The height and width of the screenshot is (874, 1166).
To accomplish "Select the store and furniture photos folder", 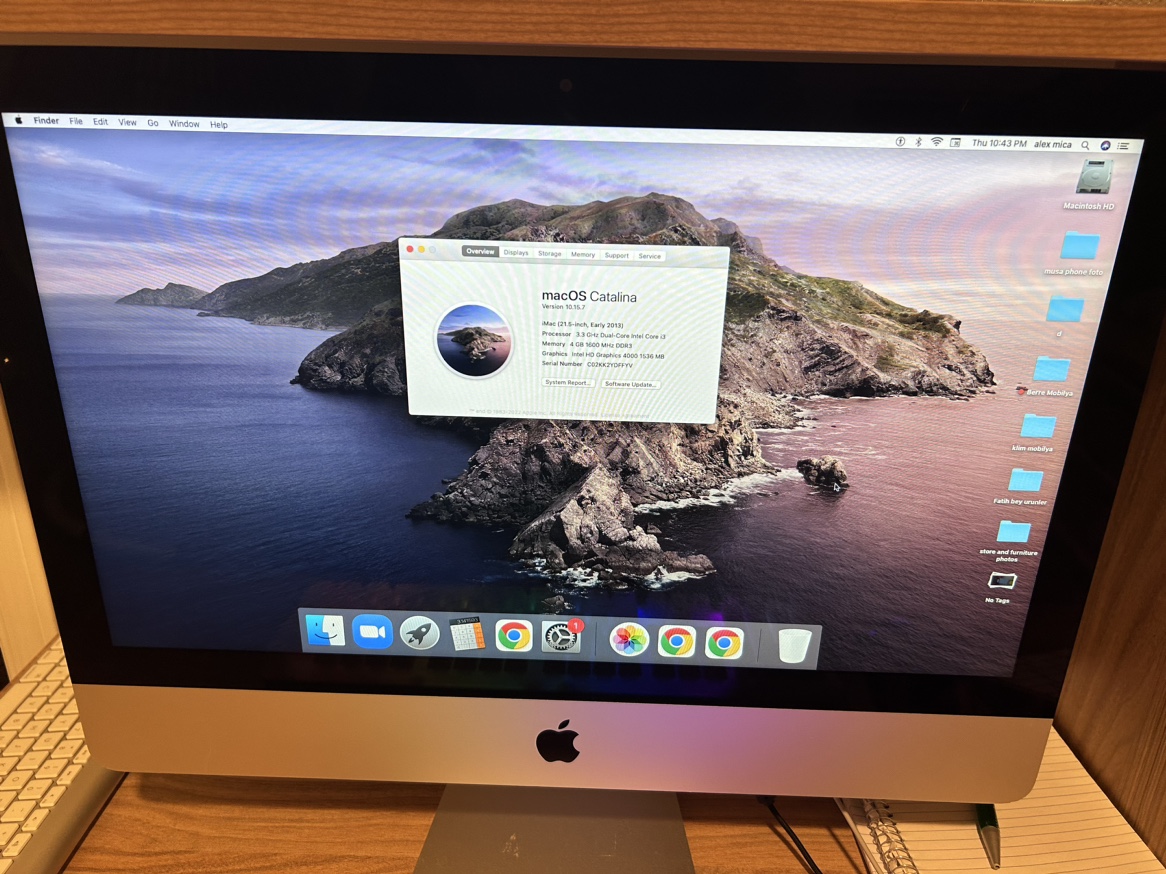I will (1011, 539).
